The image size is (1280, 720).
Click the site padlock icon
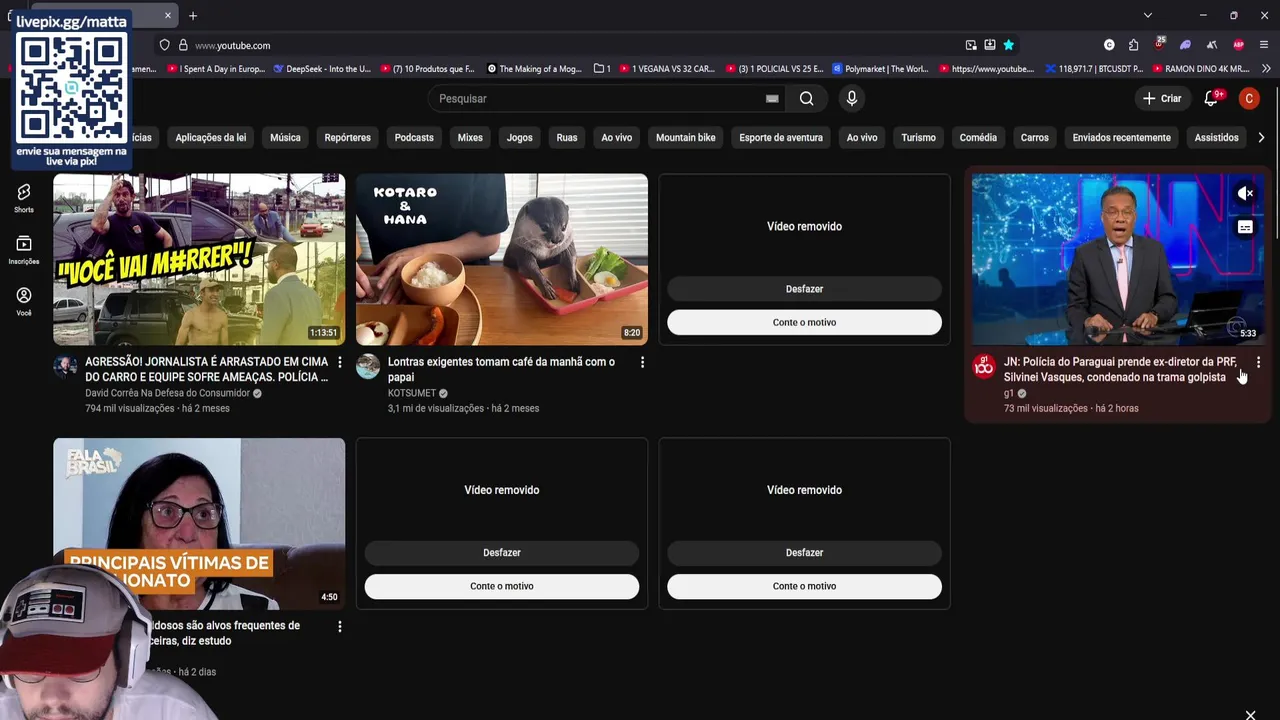pyautogui.click(x=183, y=45)
